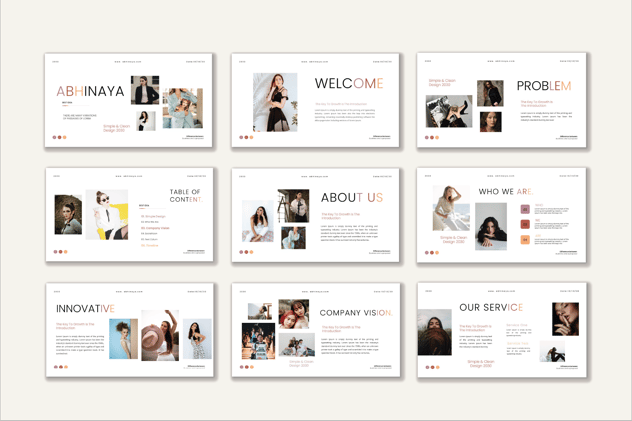Open the COMPANY VISION slide
632x421 pixels.
[316, 330]
